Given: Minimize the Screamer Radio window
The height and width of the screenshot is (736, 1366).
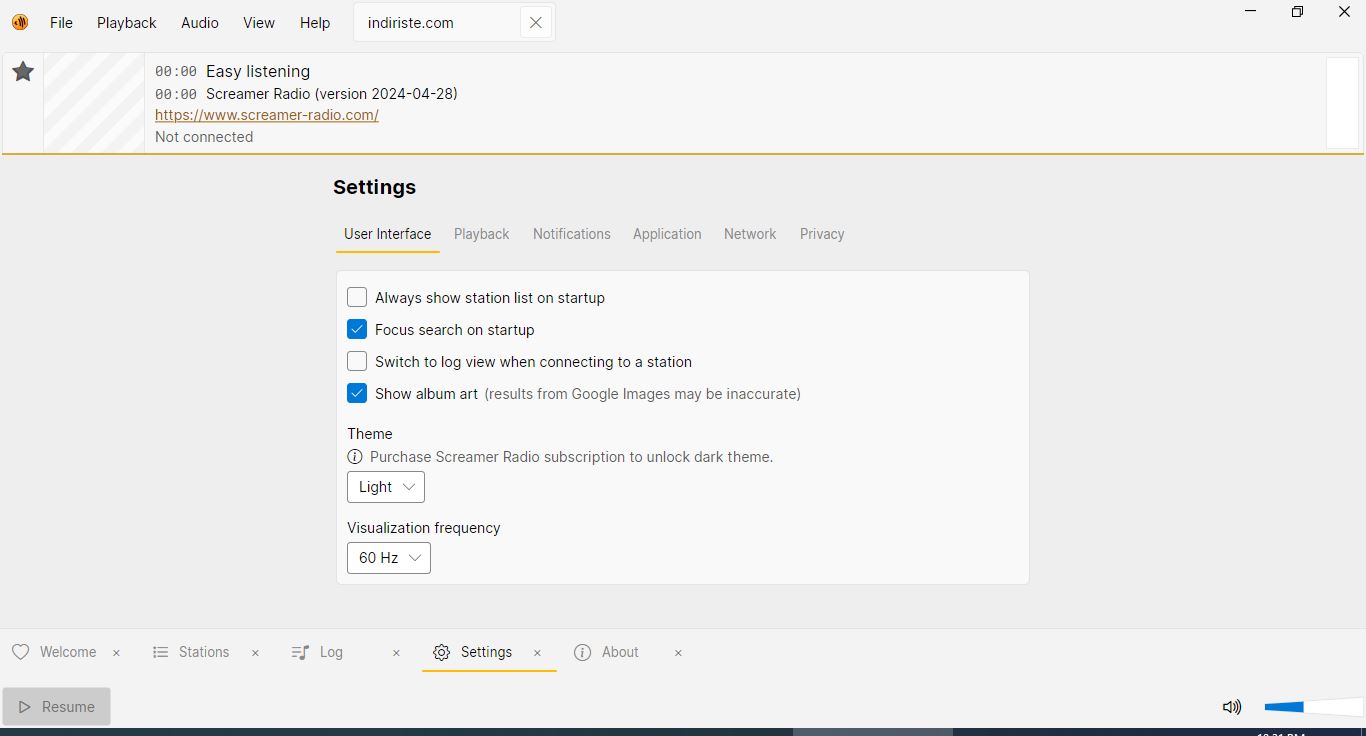Looking at the screenshot, I should click(1250, 12).
